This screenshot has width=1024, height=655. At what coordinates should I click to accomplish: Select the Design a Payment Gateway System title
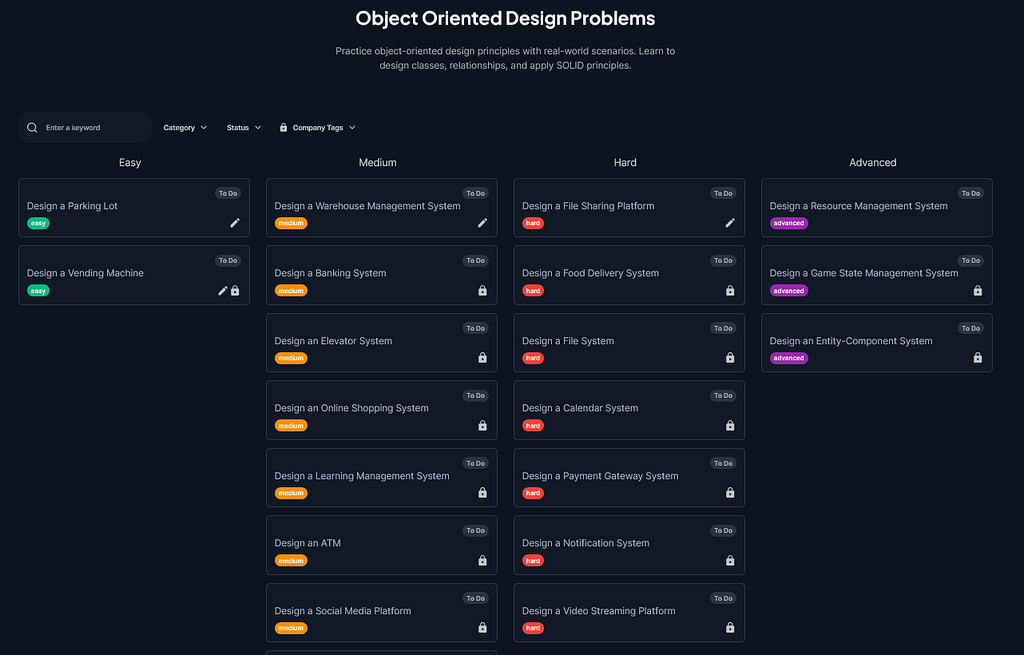point(600,476)
